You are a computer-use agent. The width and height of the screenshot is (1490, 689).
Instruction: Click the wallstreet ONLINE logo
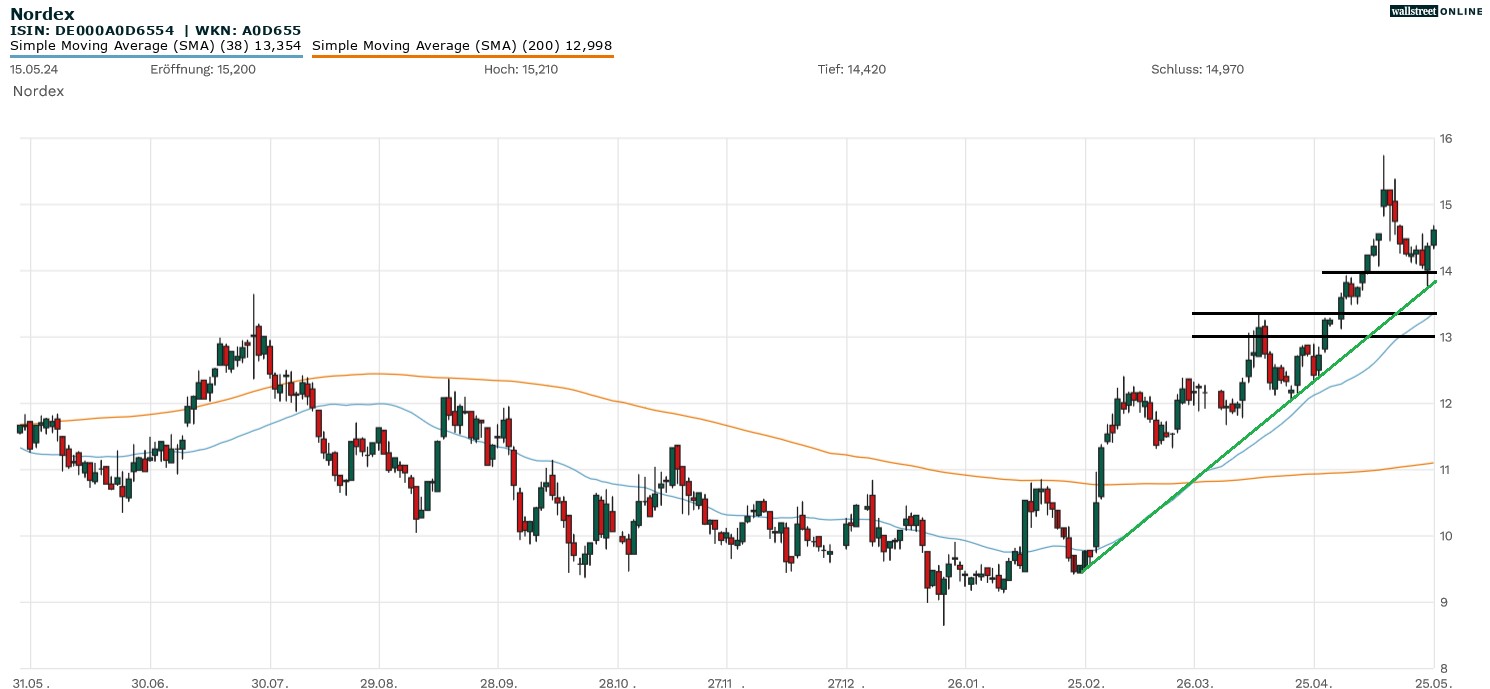[1436, 11]
